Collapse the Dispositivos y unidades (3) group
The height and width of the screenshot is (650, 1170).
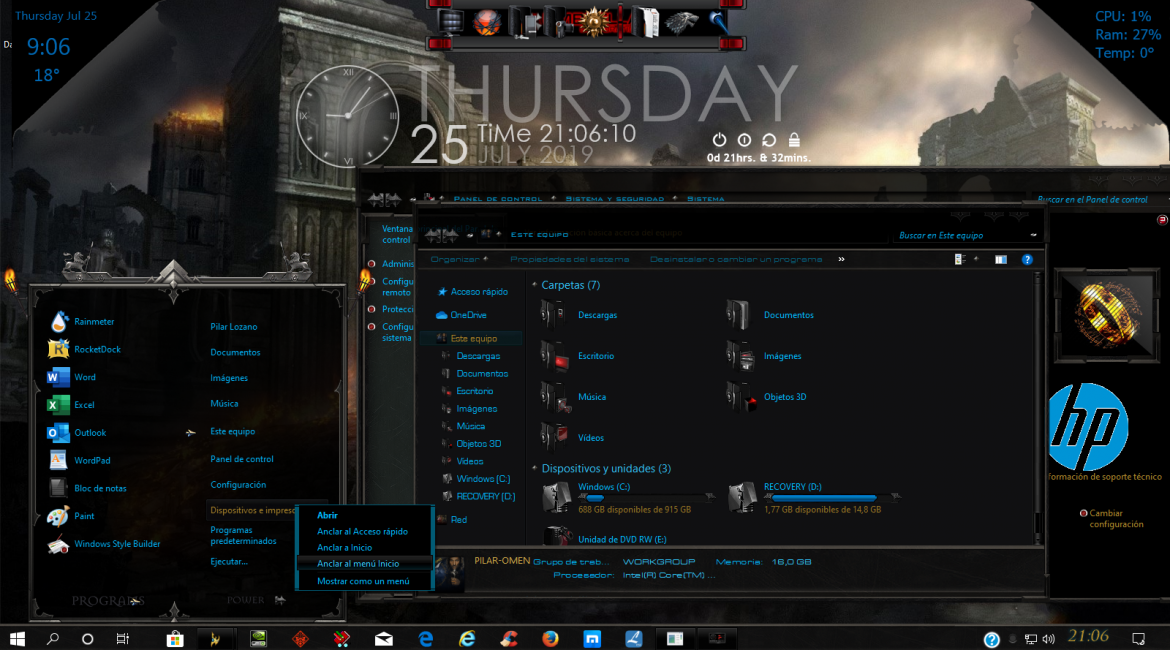pos(534,469)
